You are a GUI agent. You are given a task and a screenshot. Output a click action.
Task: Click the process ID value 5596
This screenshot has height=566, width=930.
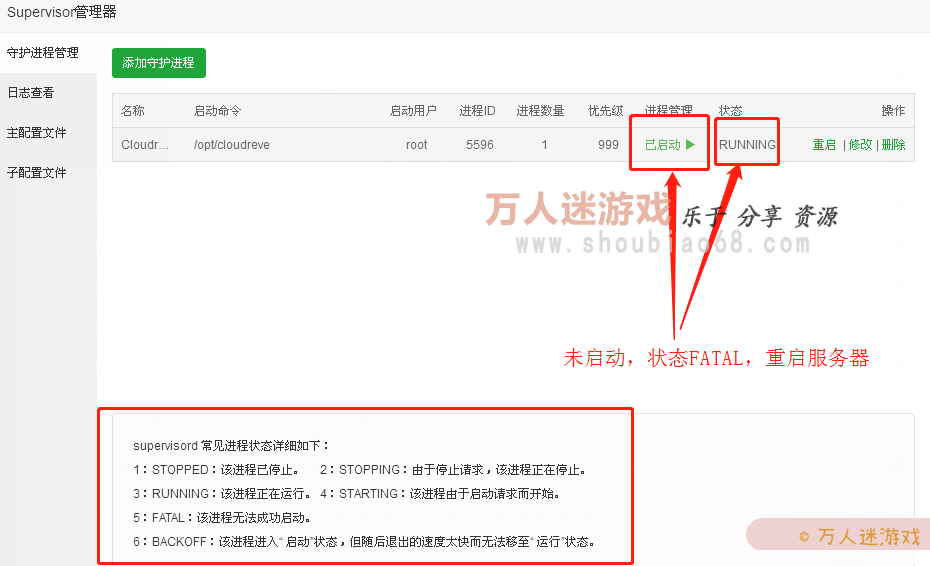480,145
